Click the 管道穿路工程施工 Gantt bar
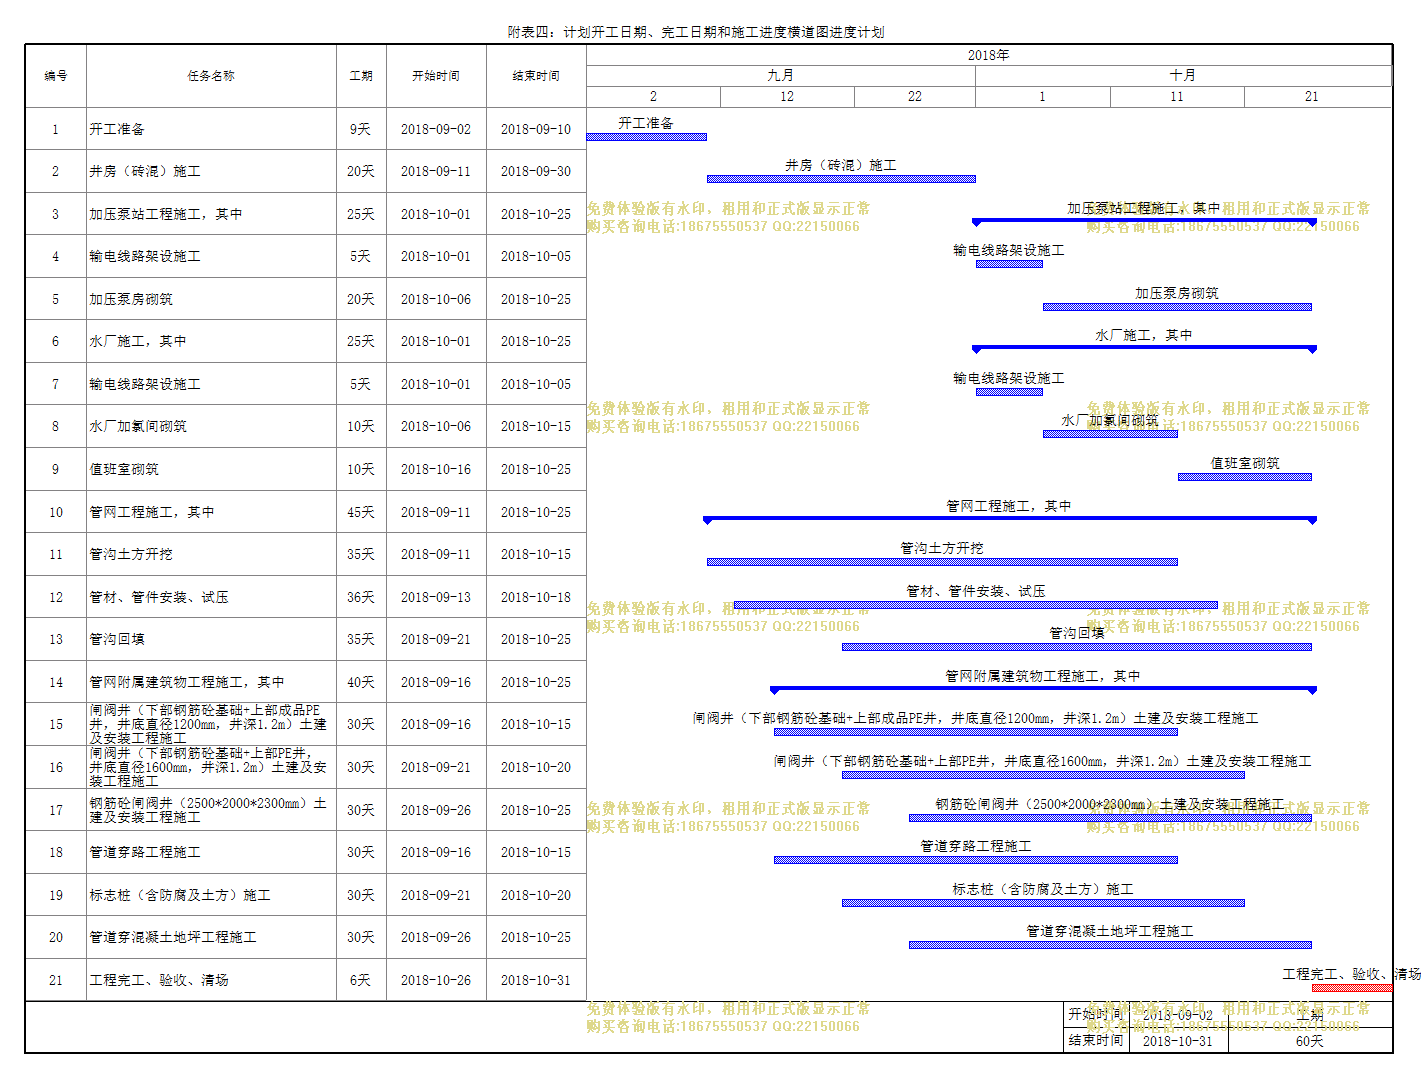 (976, 860)
